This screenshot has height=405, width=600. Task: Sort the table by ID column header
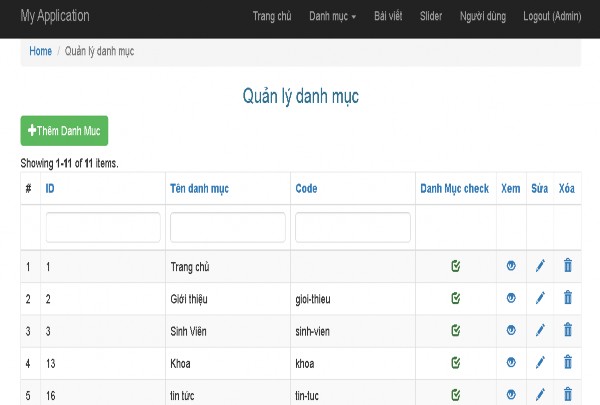50,188
